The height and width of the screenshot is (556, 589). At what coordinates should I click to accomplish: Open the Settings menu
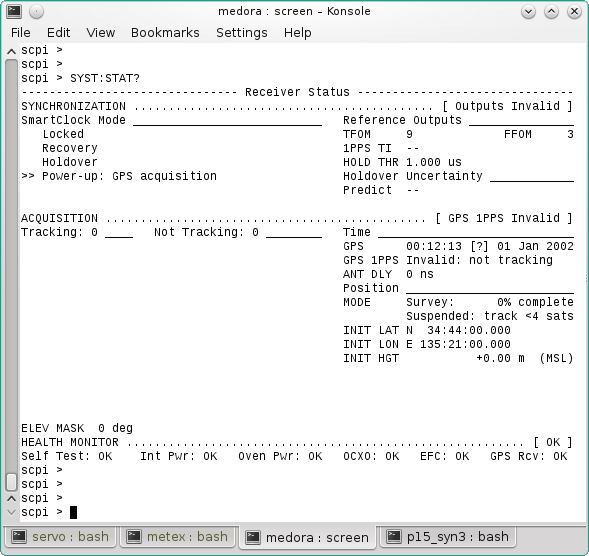242,33
